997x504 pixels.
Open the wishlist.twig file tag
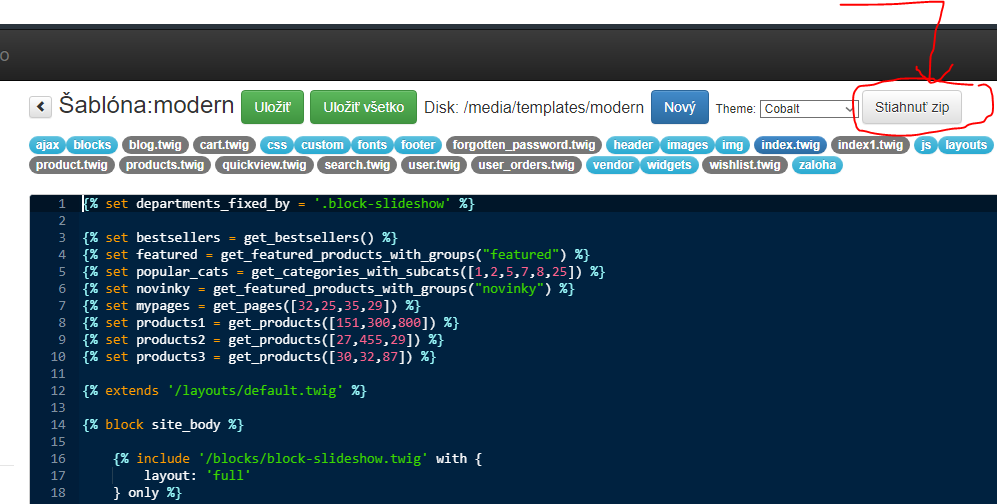[x=745, y=165]
